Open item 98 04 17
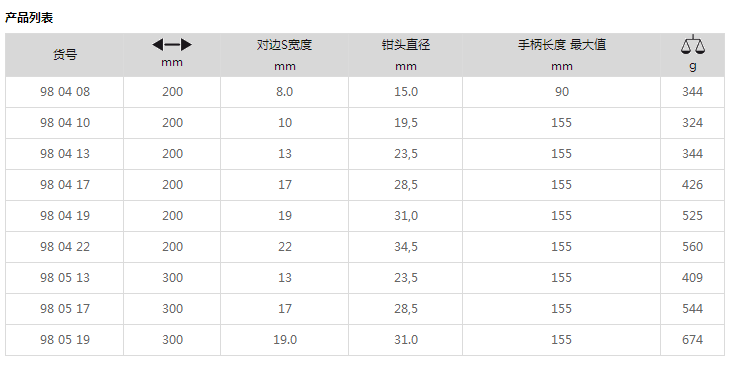Image resolution: width=741 pixels, height=367 pixels. pos(65,185)
